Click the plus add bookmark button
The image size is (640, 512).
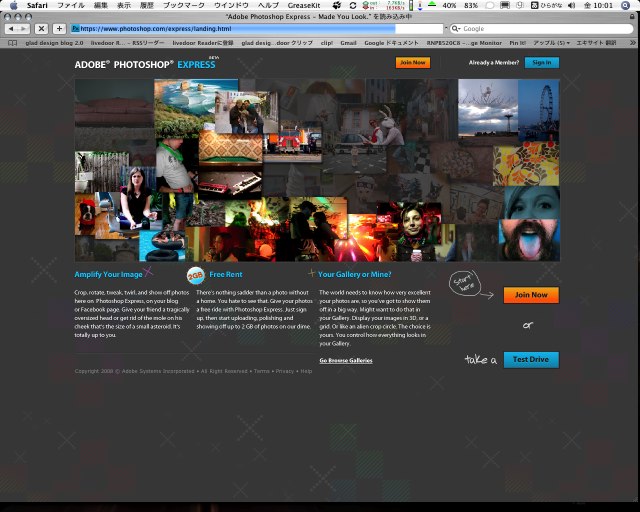pyautogui.click(x=58, y=29)
